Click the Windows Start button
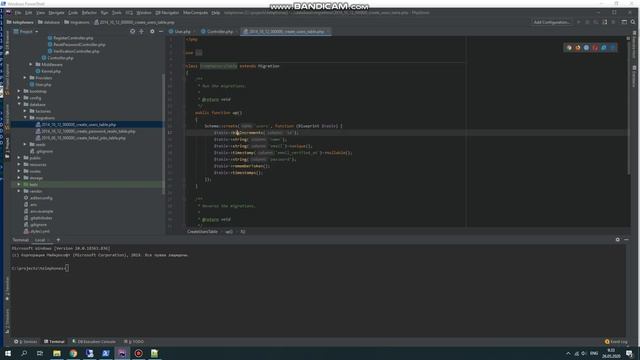This screenshot has height=360, width=640. pyautogui.click(x=8, y=353)
